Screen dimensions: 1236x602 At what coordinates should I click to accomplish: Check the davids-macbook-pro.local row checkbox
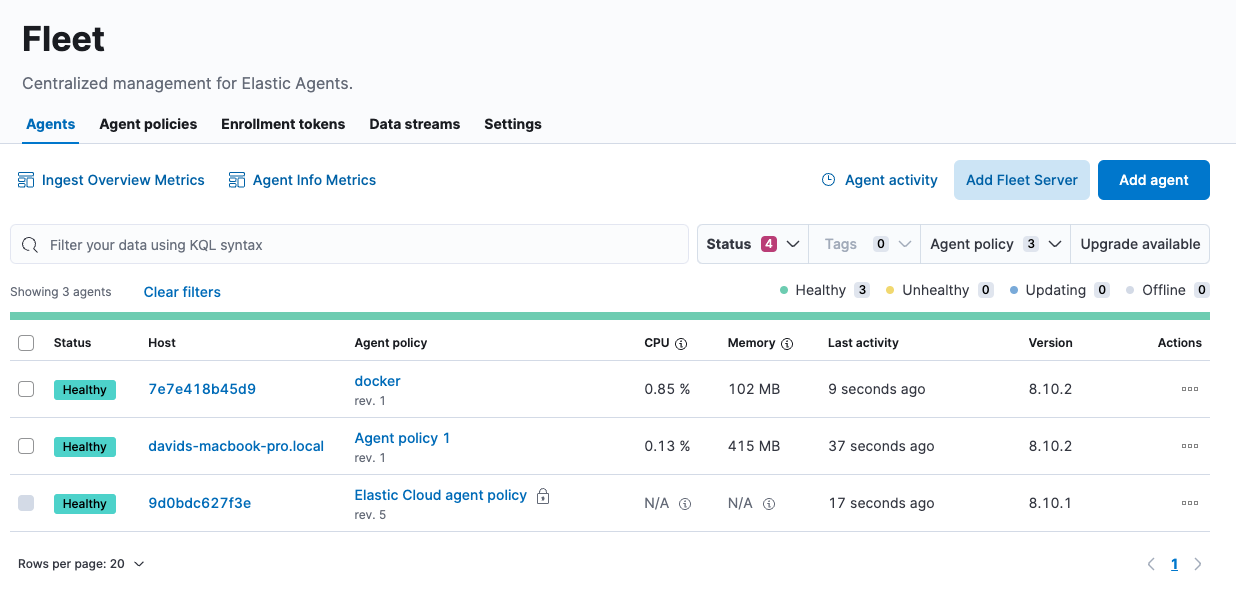click(x=26, y=446)
